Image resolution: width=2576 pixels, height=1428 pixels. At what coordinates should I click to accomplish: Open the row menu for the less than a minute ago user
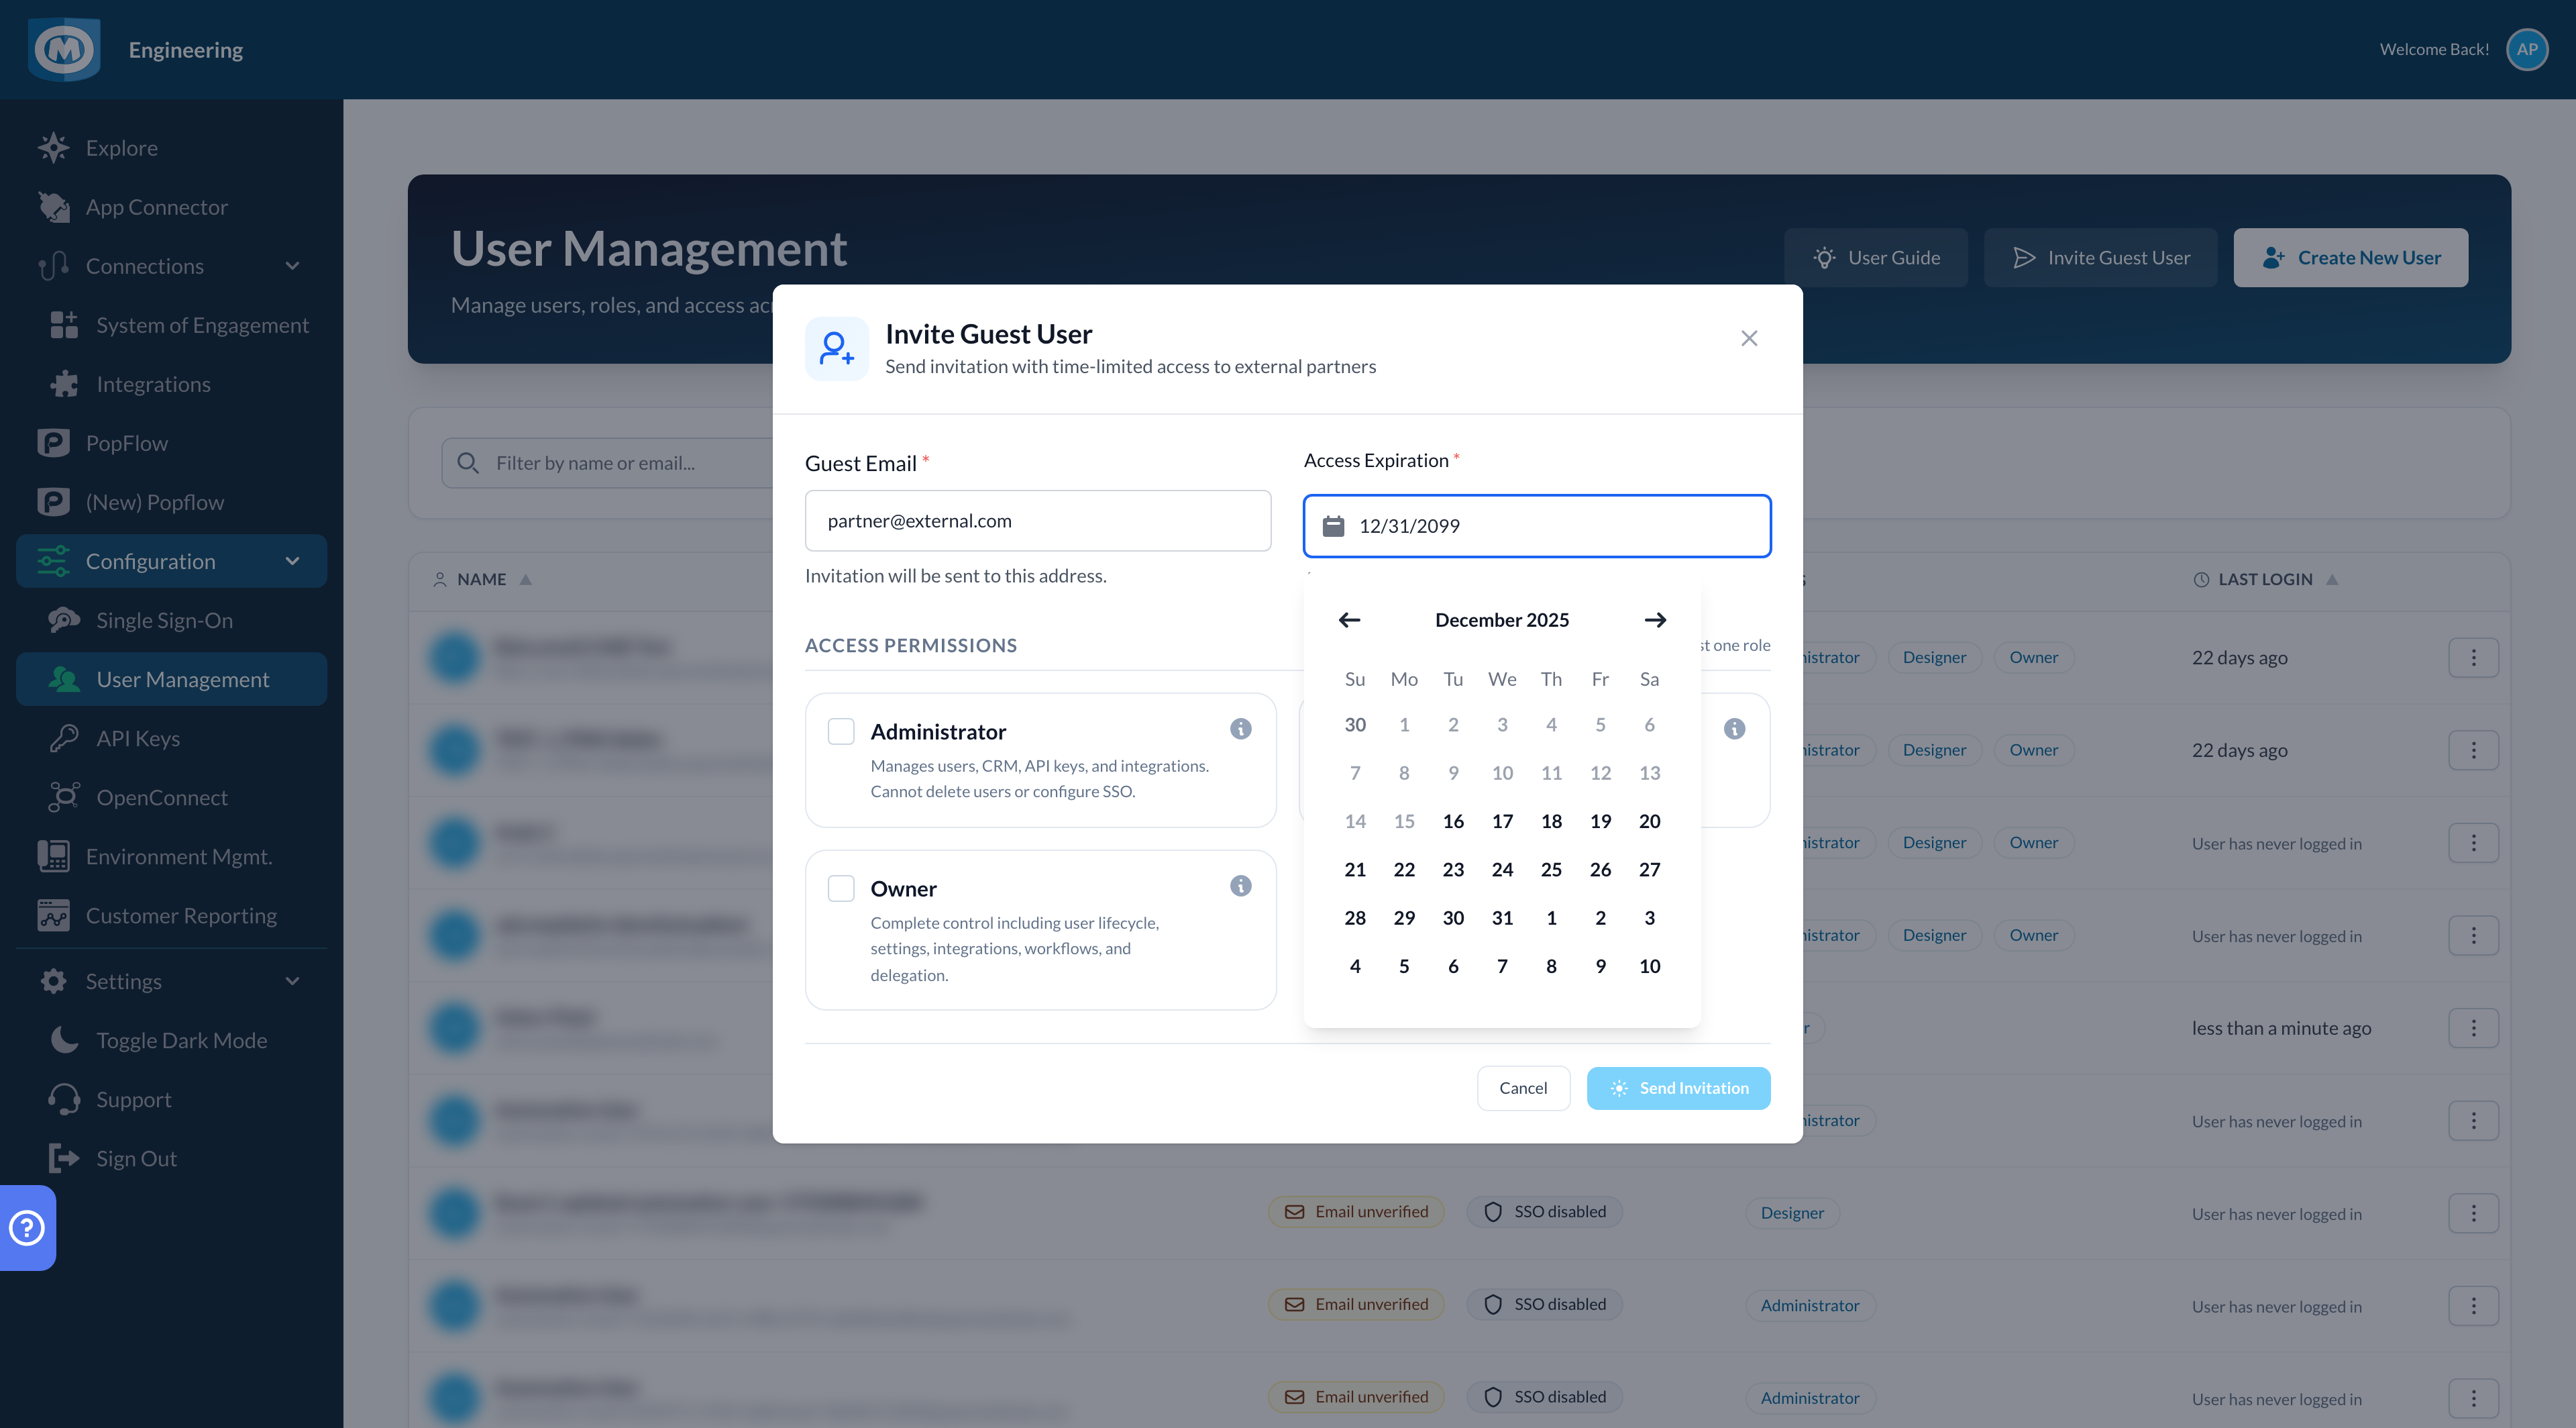tap(2474, 1028)
